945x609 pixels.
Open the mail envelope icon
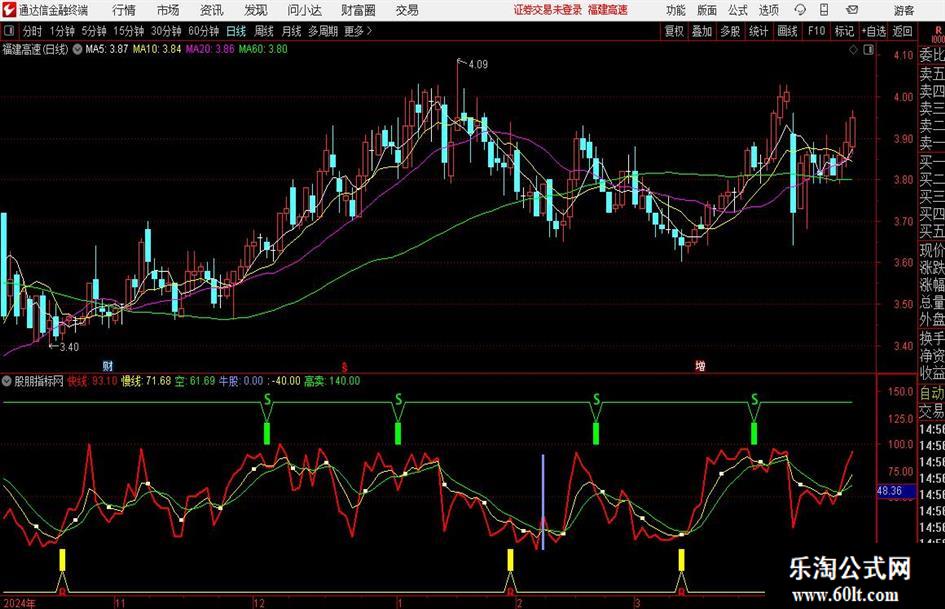(852, 10)
